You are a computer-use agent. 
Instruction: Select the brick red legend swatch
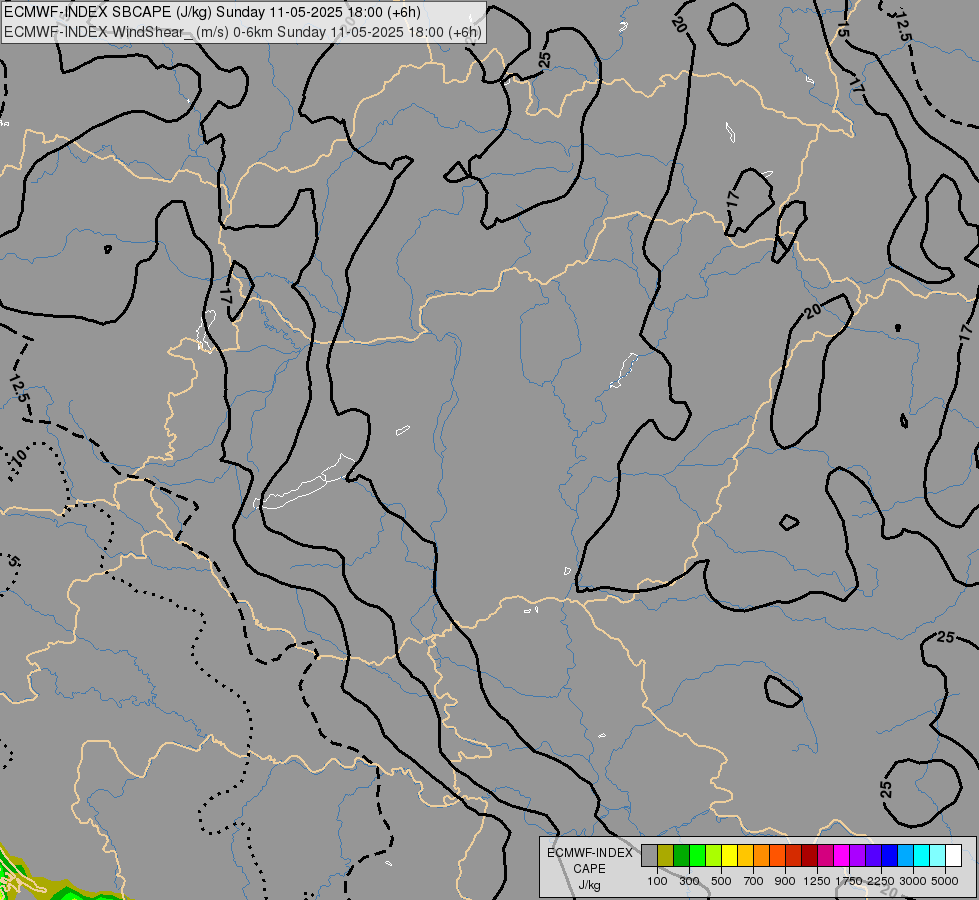(794, 855)
